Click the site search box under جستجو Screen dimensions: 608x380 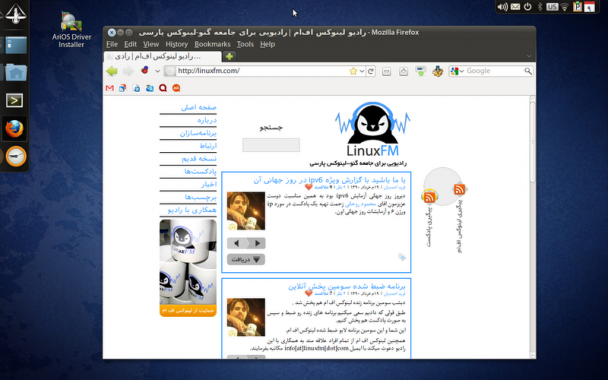pyautogui.click(x=271, y=145)
